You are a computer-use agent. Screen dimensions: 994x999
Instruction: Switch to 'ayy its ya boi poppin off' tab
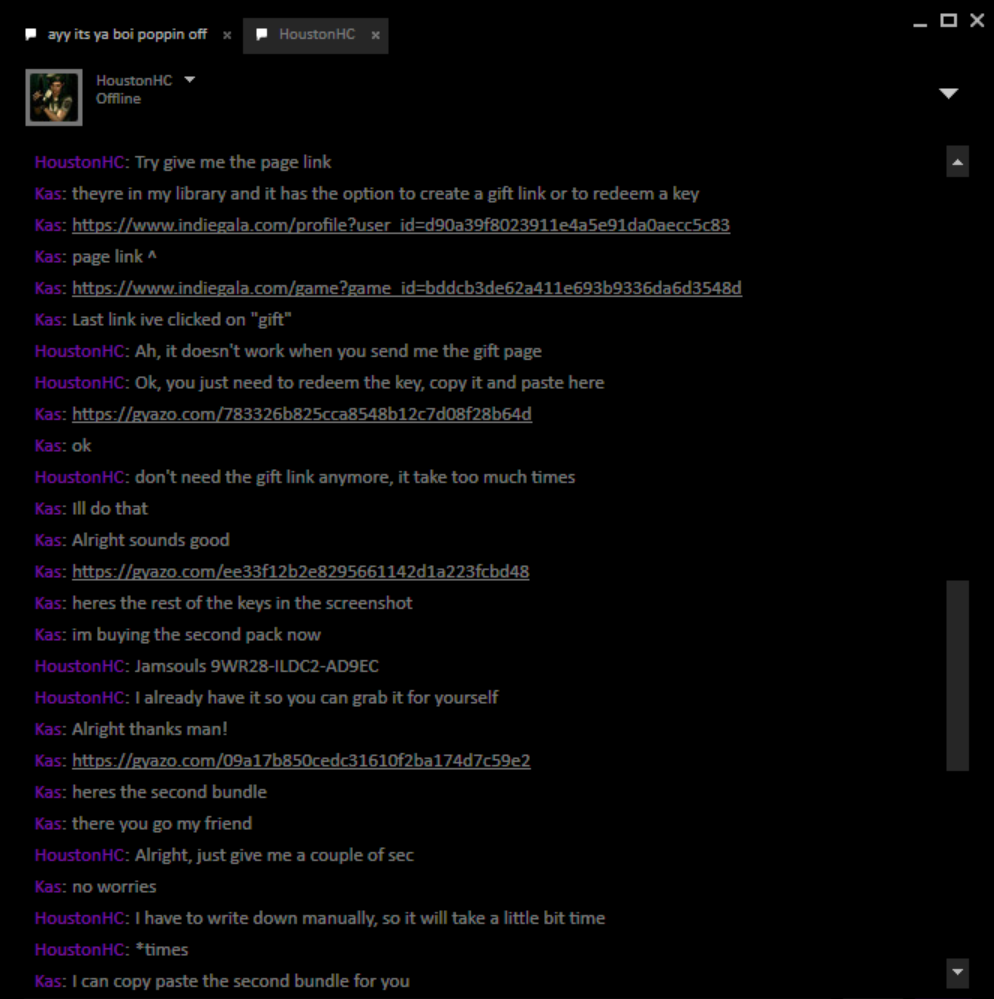(127, 34)
